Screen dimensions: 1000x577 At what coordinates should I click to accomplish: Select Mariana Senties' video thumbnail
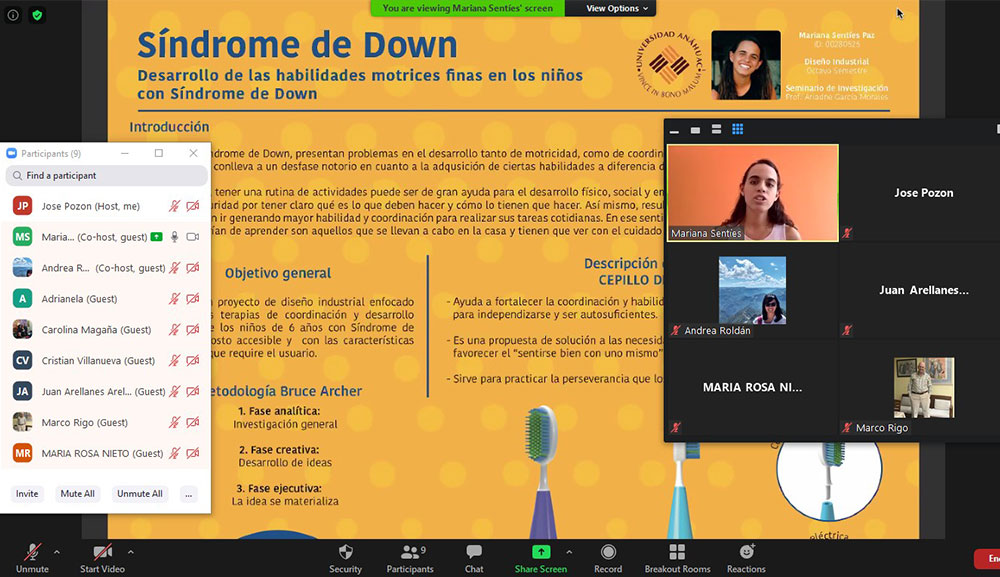pyautogui.click(x=752, y=193)
